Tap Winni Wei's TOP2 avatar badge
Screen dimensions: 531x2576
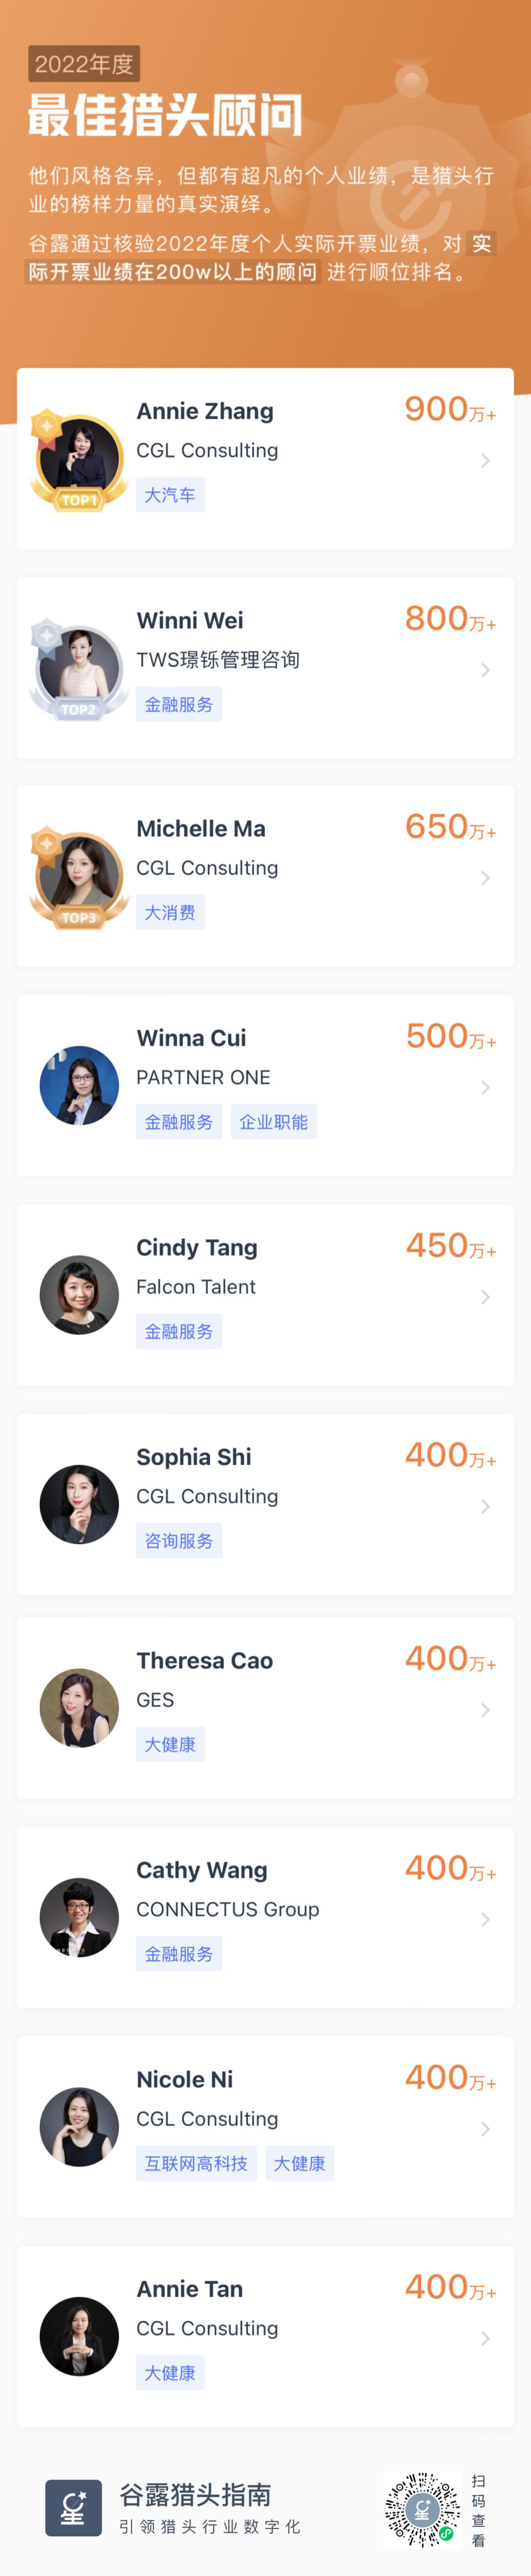coord(78,669)
